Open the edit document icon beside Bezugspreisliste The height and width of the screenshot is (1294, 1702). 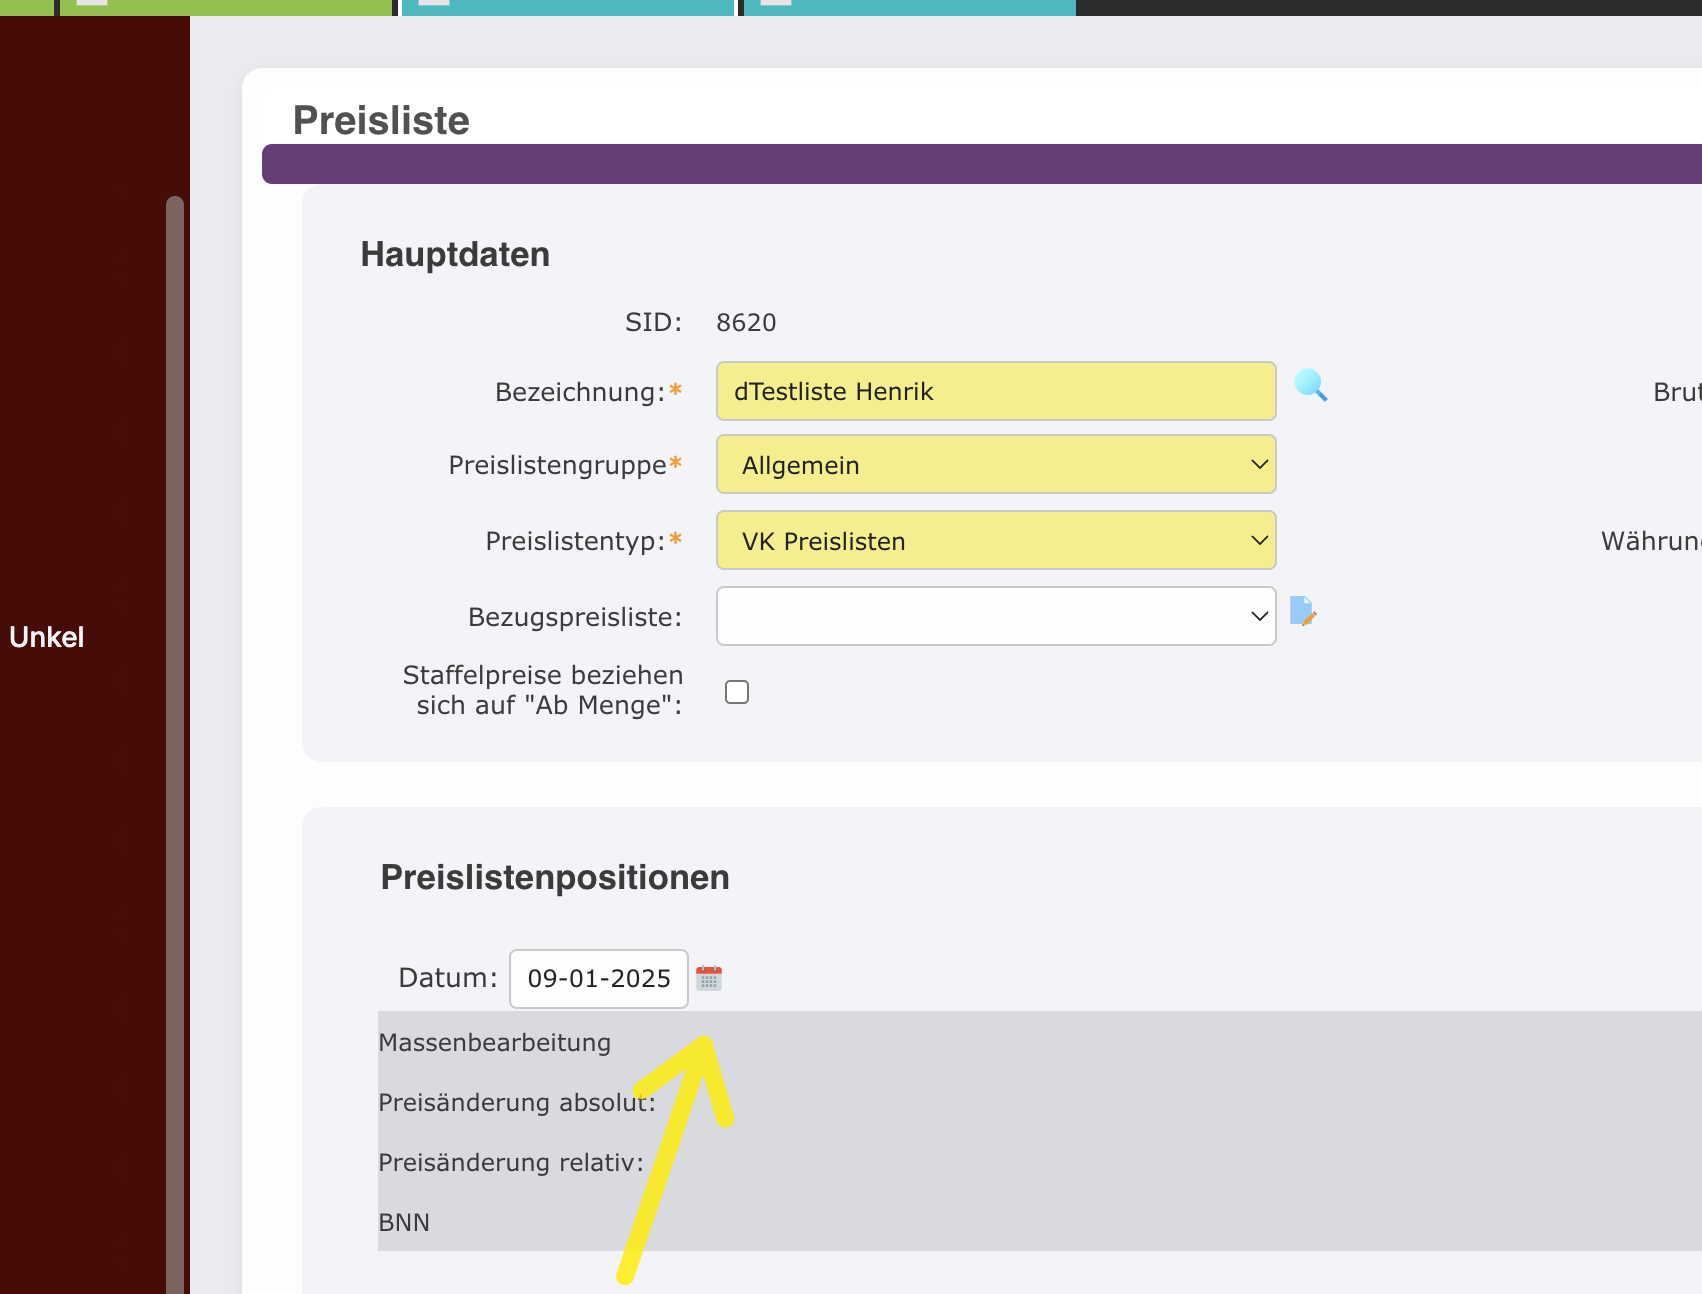1302,611
